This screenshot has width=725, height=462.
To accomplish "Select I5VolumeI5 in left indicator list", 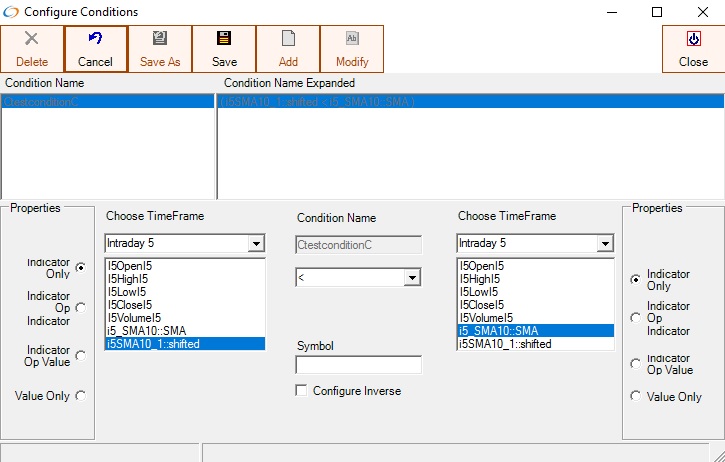I will (133, 318).
